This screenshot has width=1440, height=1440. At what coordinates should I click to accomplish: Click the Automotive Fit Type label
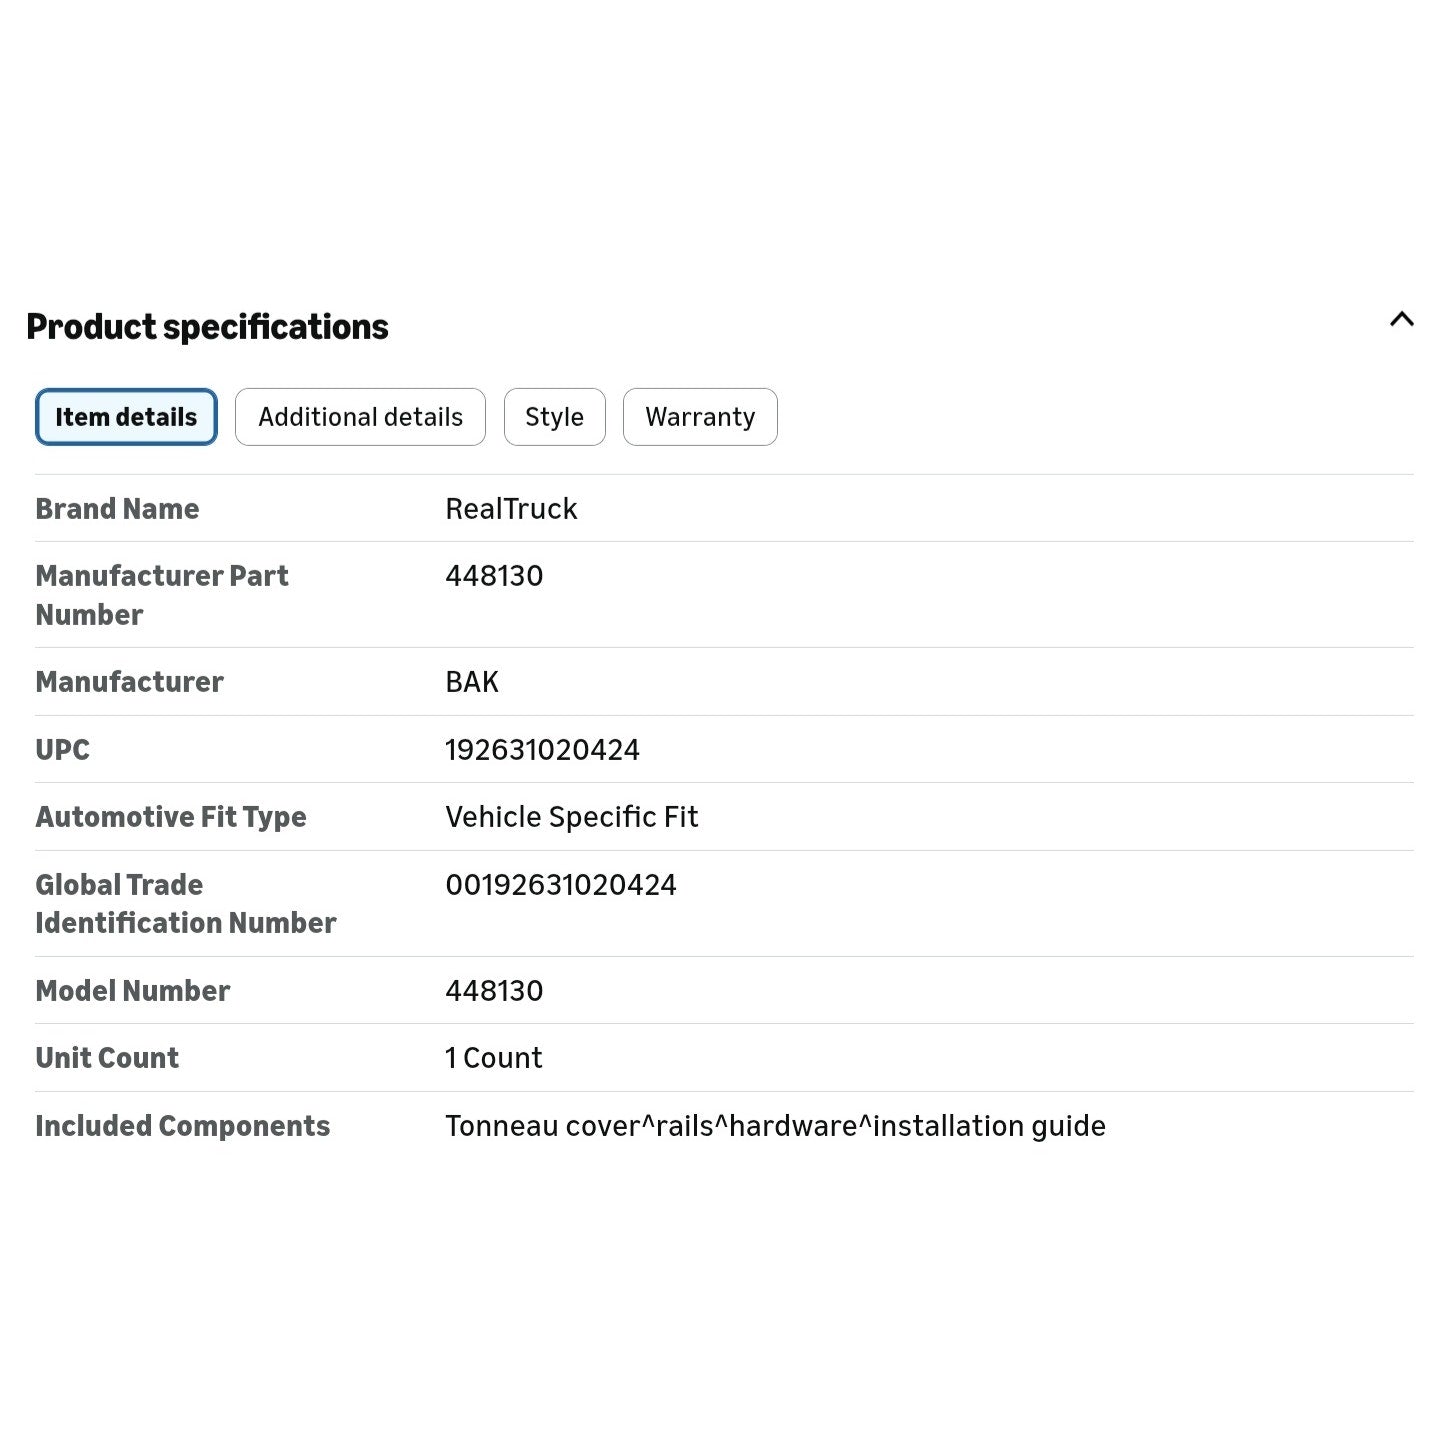(171, 817)
